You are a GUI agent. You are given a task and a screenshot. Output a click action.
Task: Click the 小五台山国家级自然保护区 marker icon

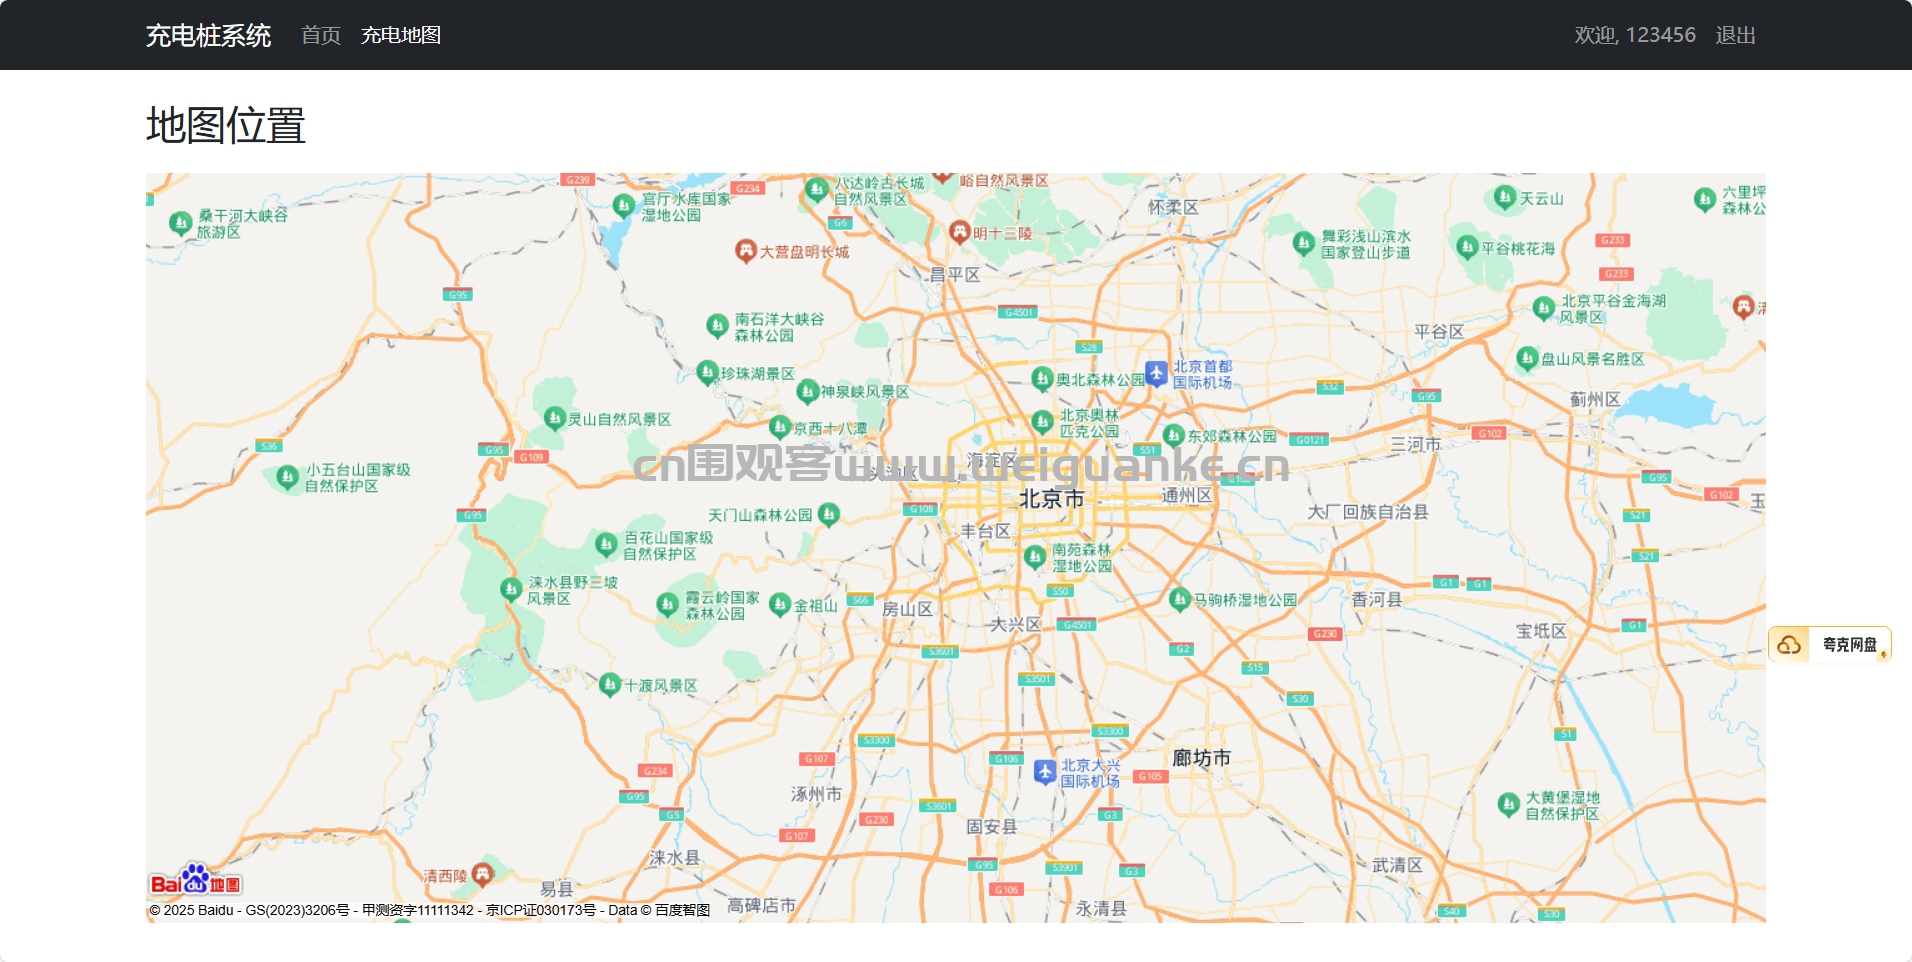[288, 478]
